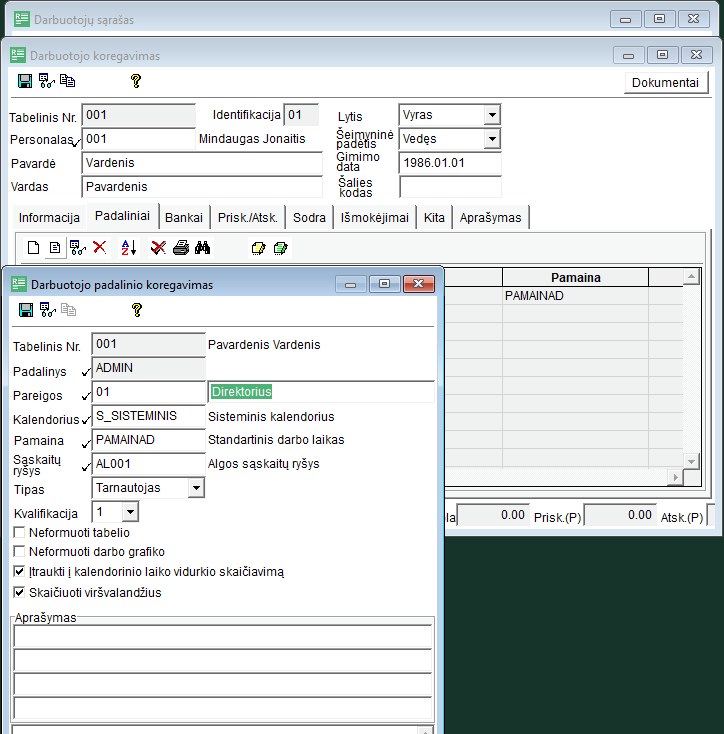Open Išmokėjimai tab
724x734 pixels.
pyautogui.click(x=375, y=218)
